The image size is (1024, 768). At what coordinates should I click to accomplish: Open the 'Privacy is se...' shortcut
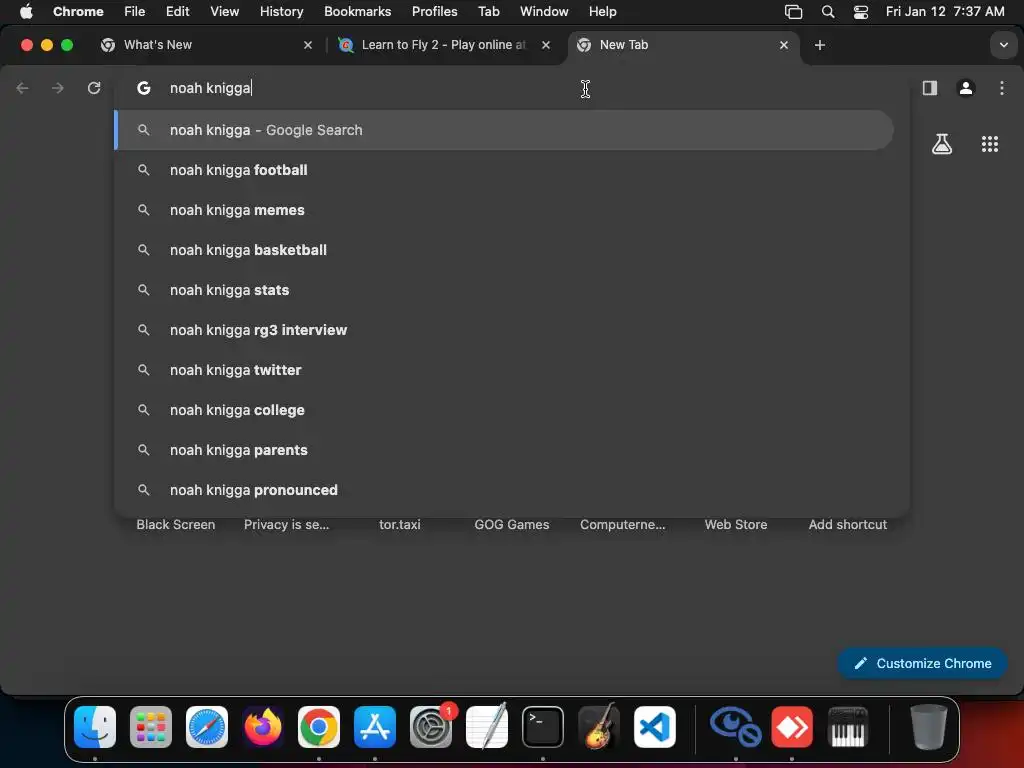click(x=287, y=524)
